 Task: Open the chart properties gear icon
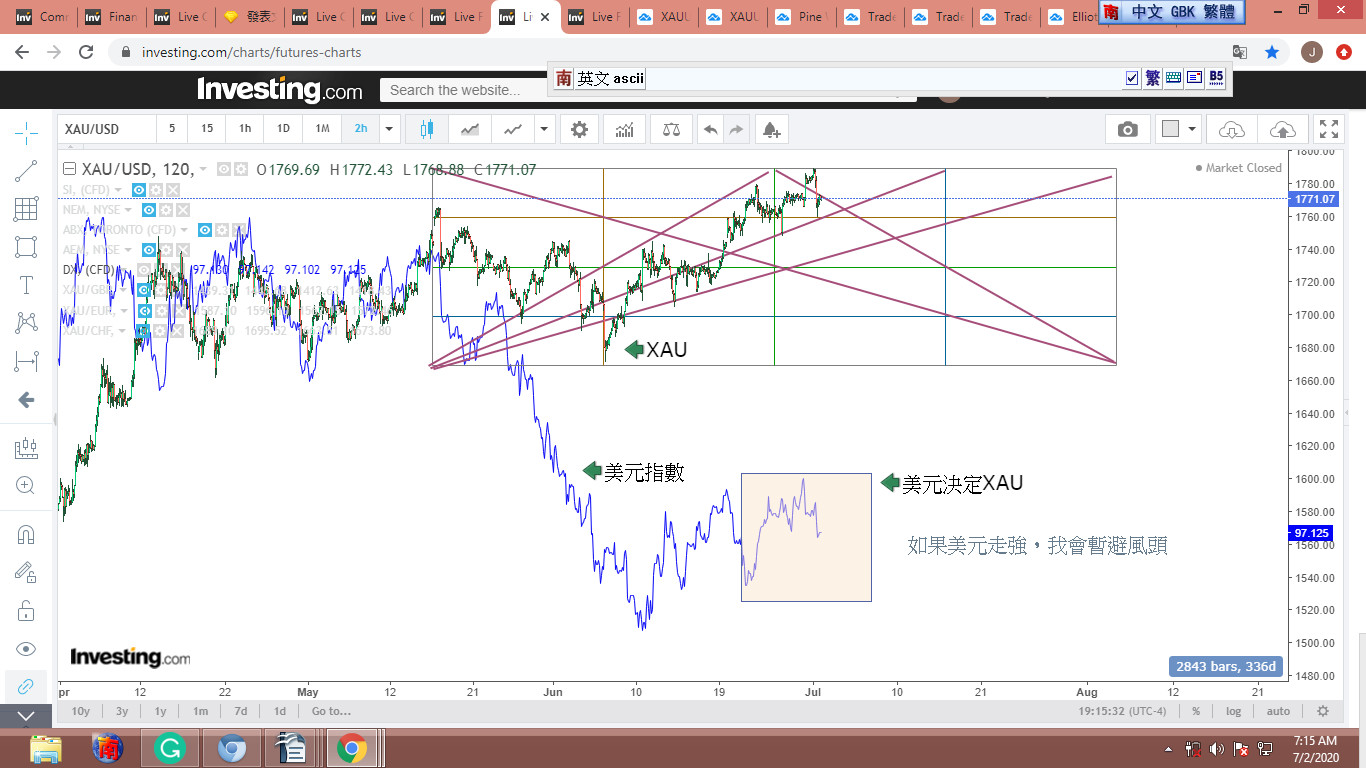point(579,129)
